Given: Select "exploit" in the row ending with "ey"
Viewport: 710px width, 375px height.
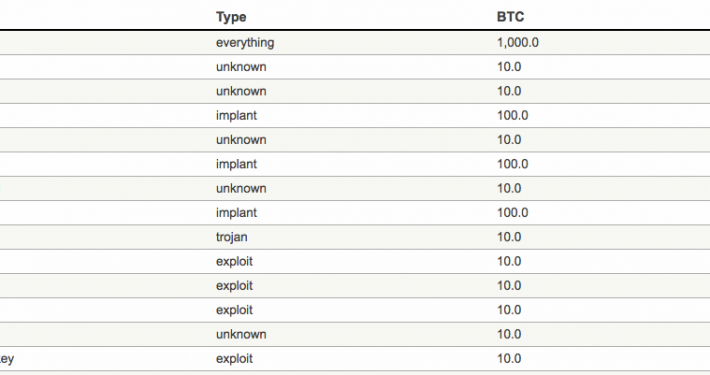Looking at the screenshot, I should (x=234, y=359).
